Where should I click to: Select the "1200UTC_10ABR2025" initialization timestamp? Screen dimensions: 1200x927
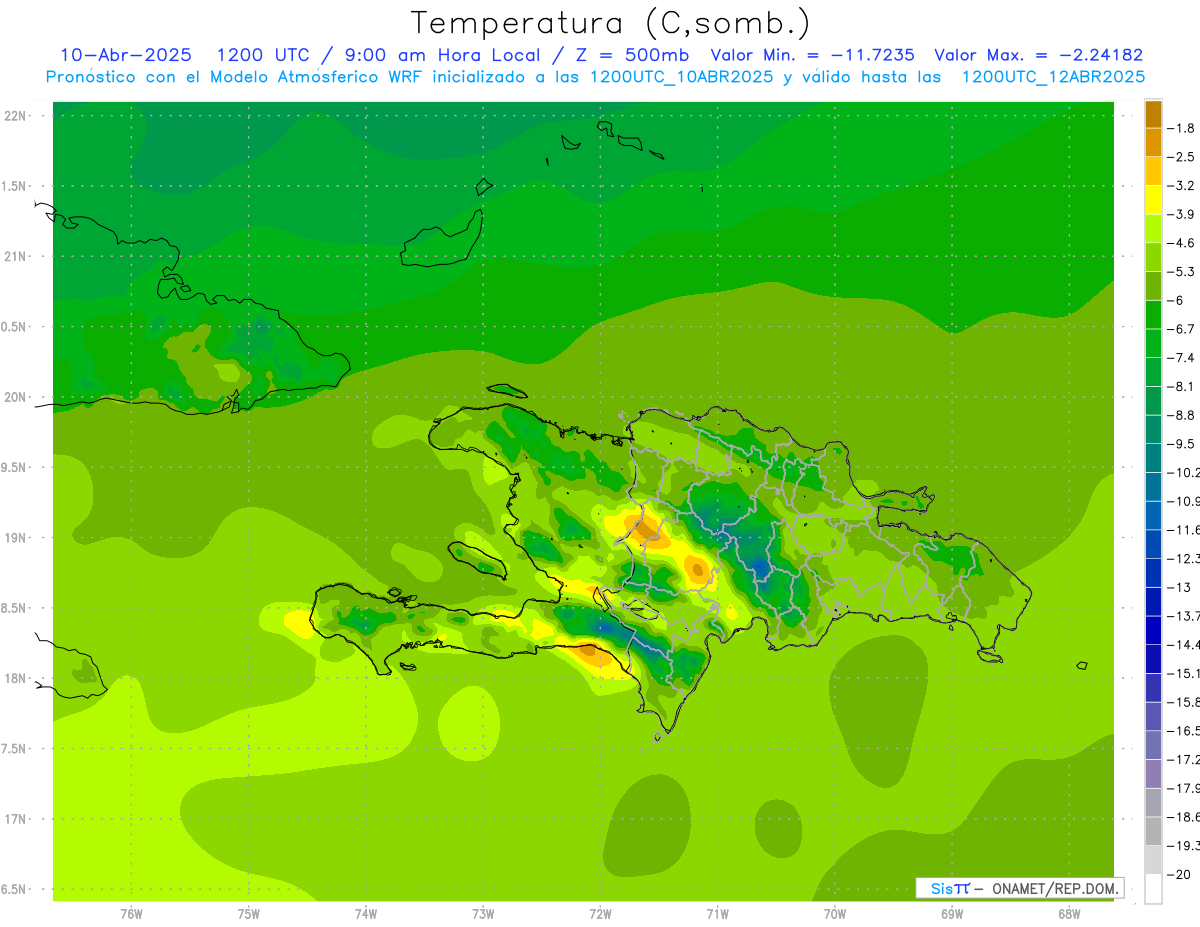[x=682, y=77]
